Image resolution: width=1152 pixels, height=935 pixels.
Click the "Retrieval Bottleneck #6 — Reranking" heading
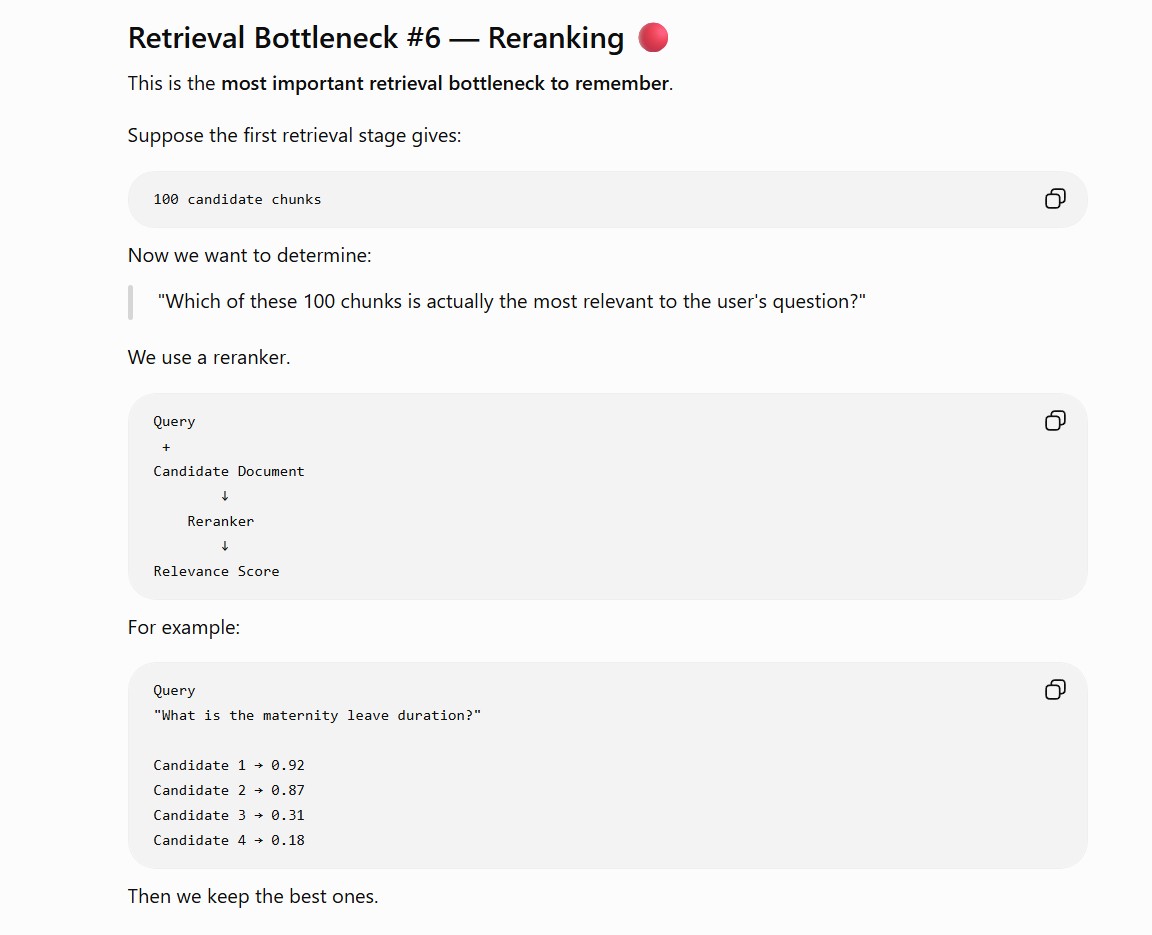tap(375, 38)
